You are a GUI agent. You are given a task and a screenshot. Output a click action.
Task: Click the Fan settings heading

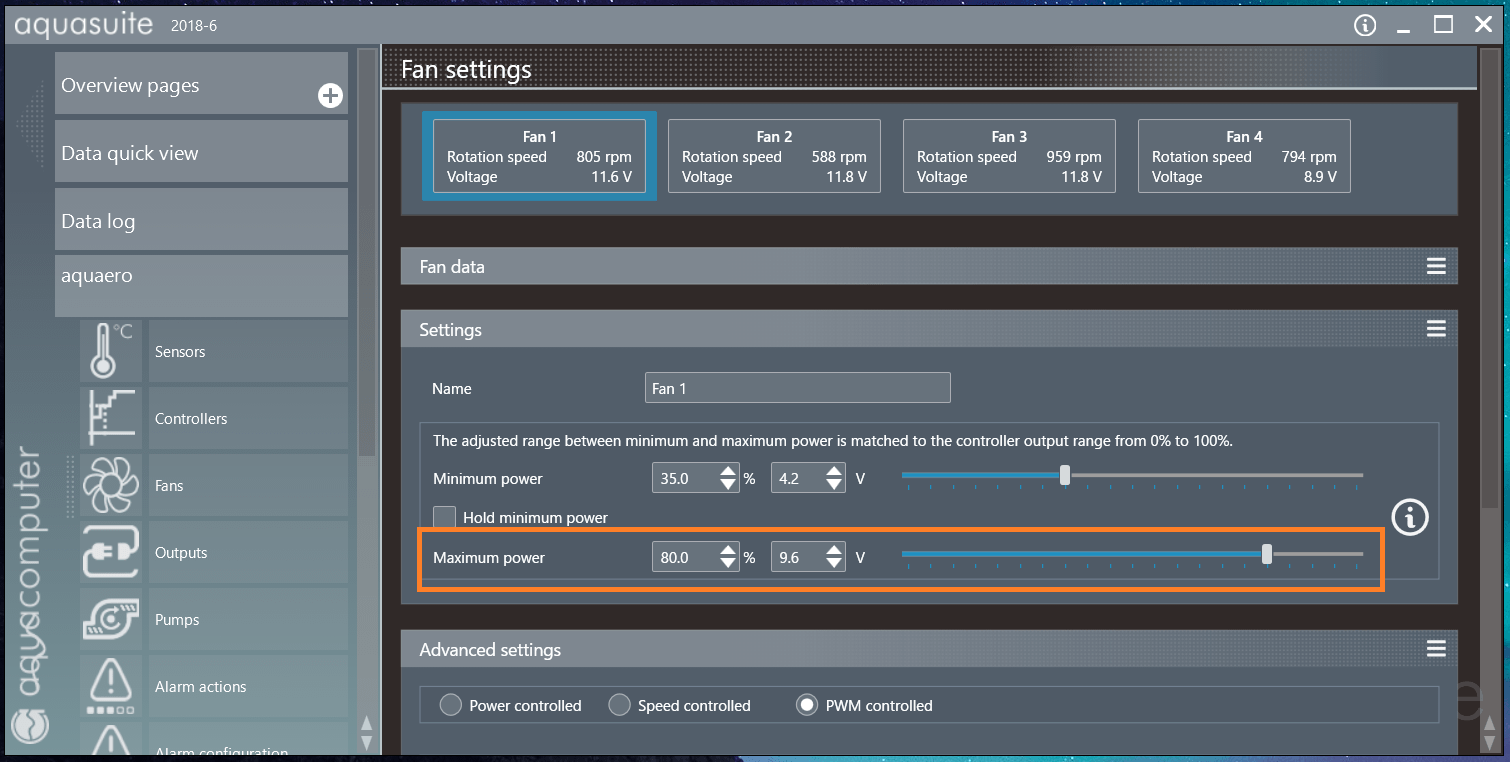click(x=466, y=69)
